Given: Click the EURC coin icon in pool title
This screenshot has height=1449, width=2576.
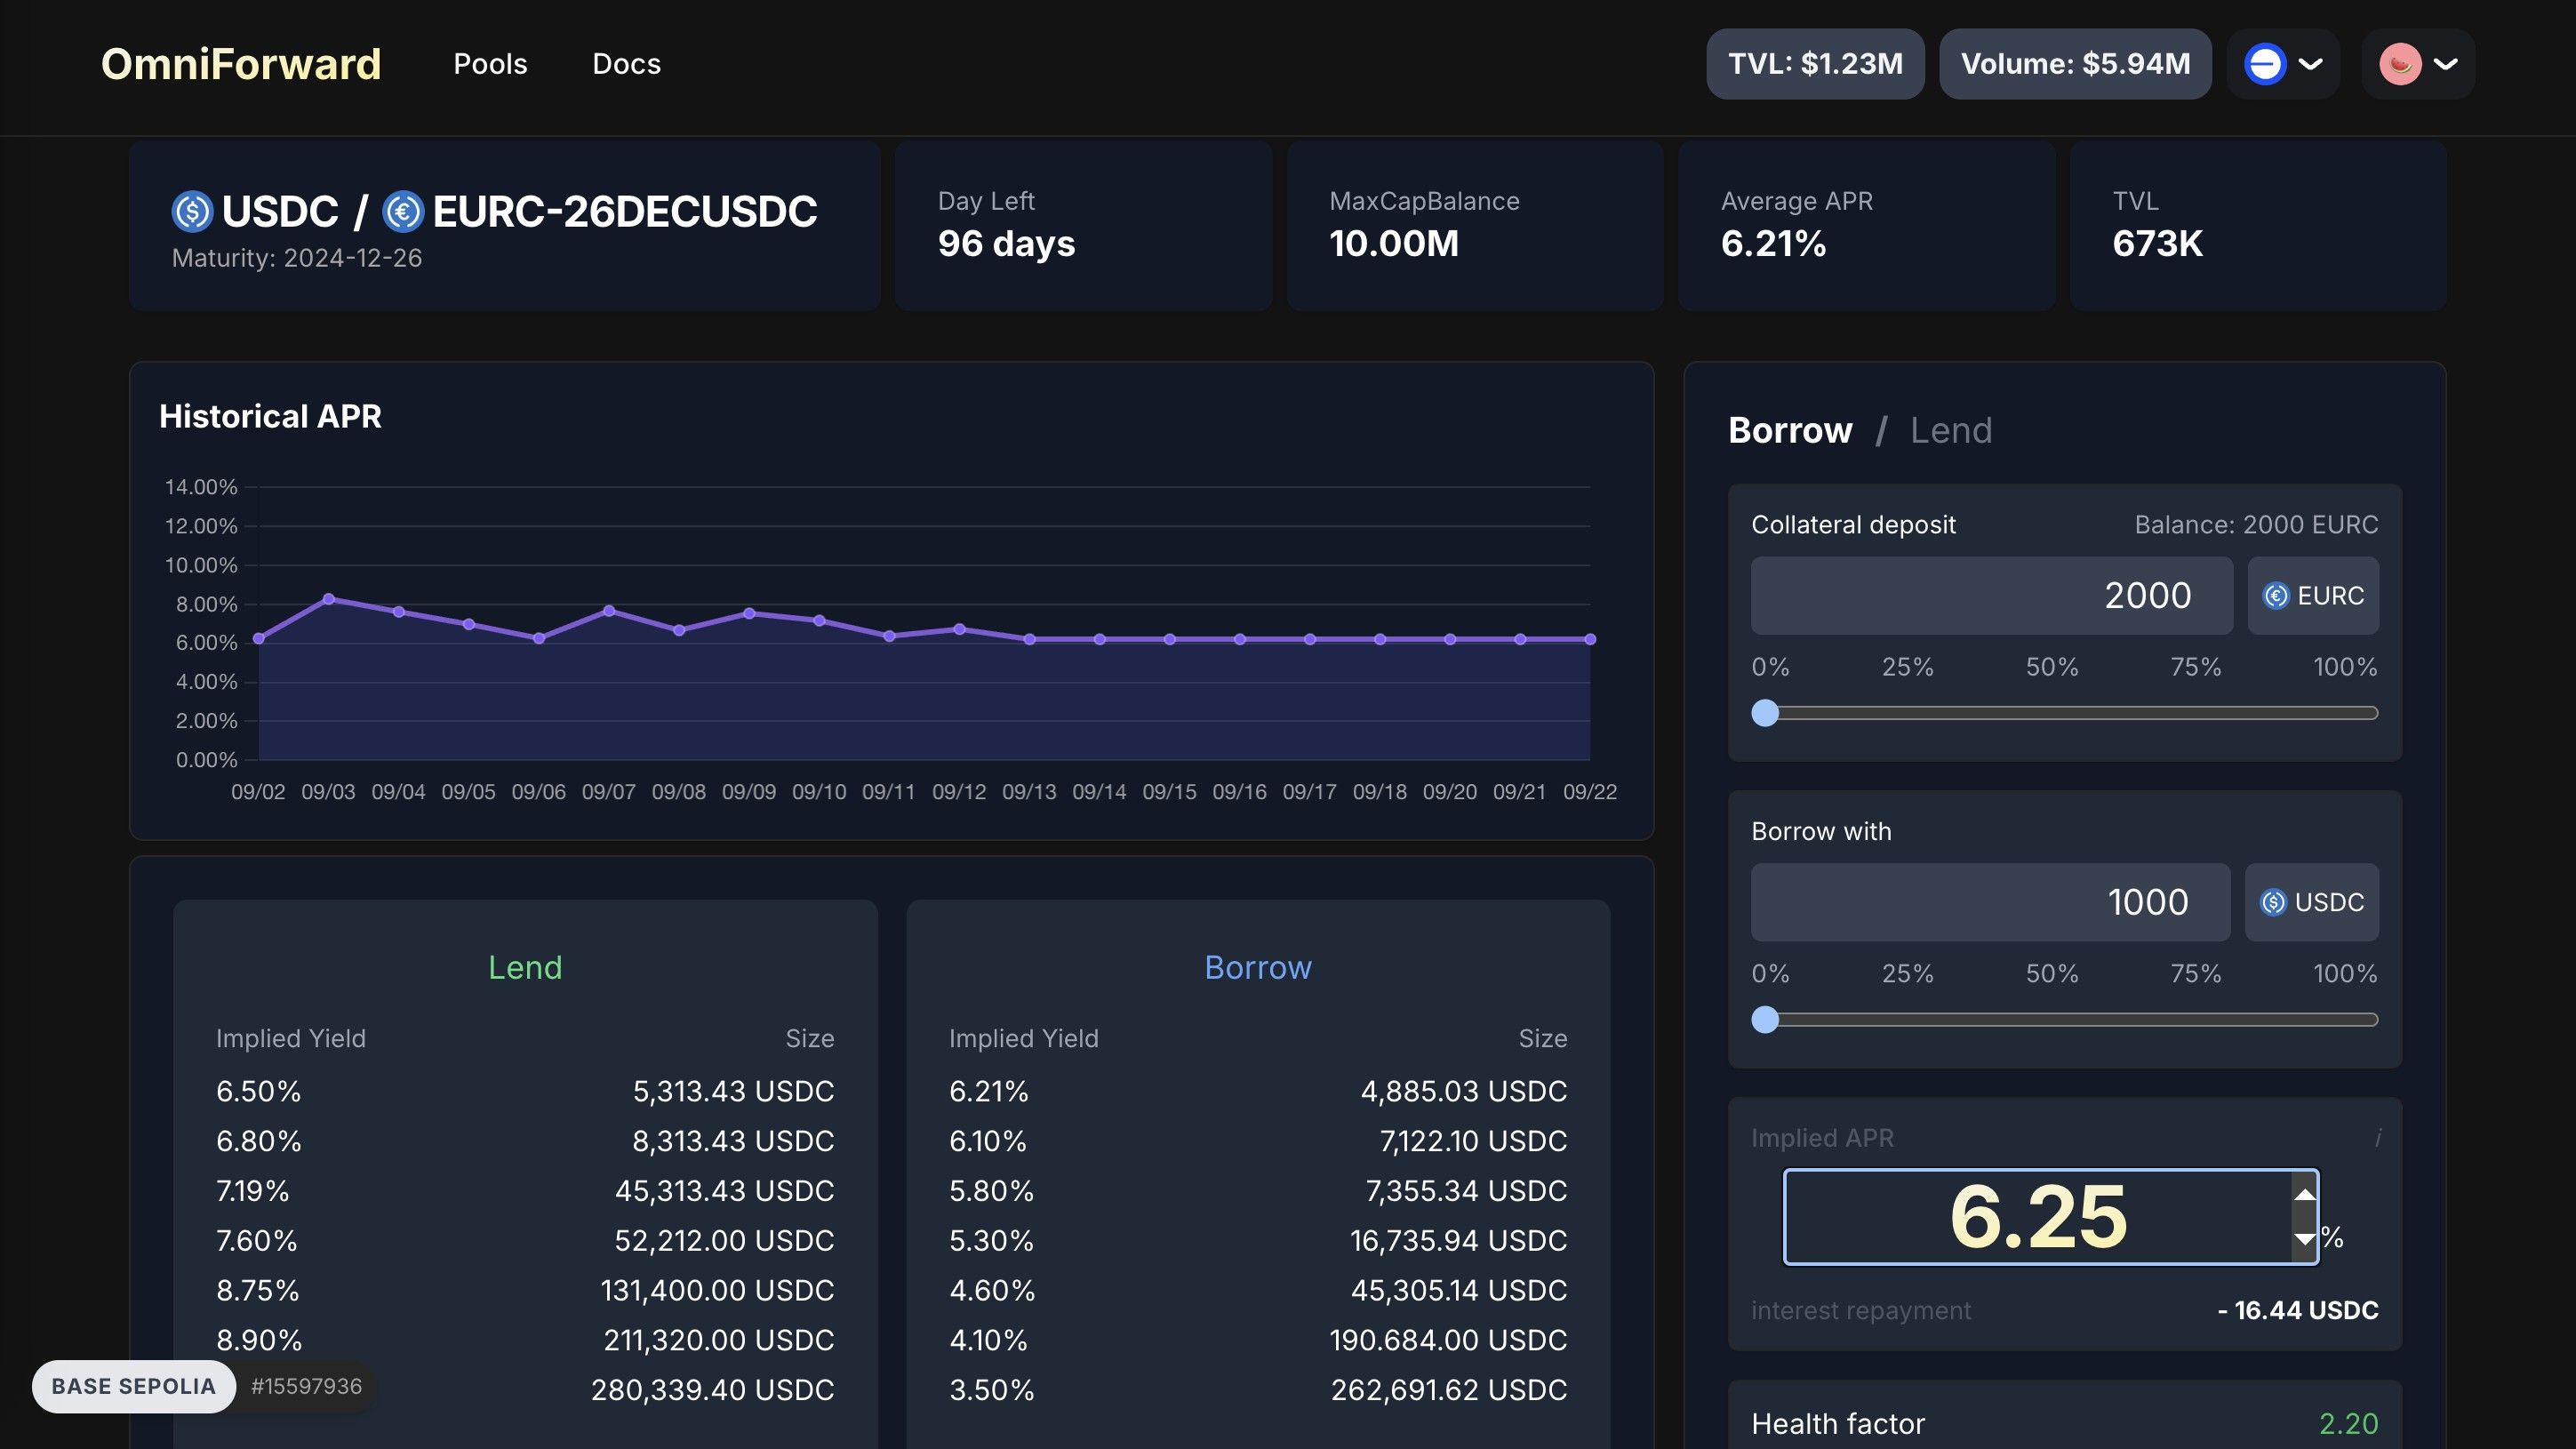Looking at the screenshot, I should pyautogui.click(x=403, y=211).
